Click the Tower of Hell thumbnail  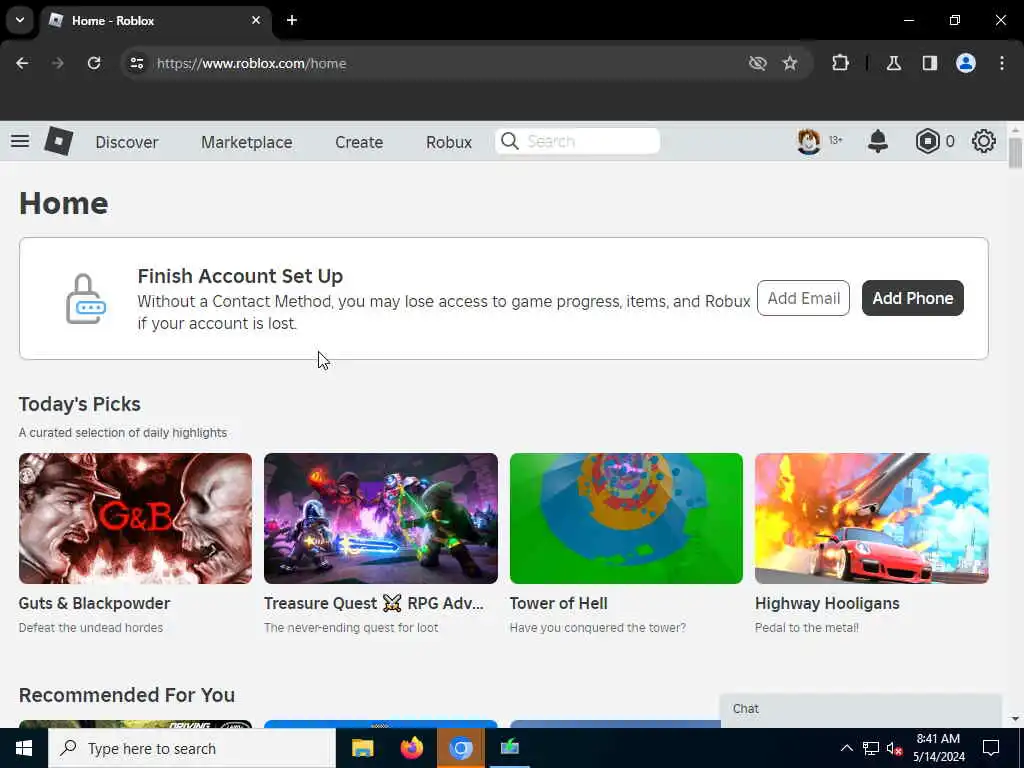click(626, 518)
